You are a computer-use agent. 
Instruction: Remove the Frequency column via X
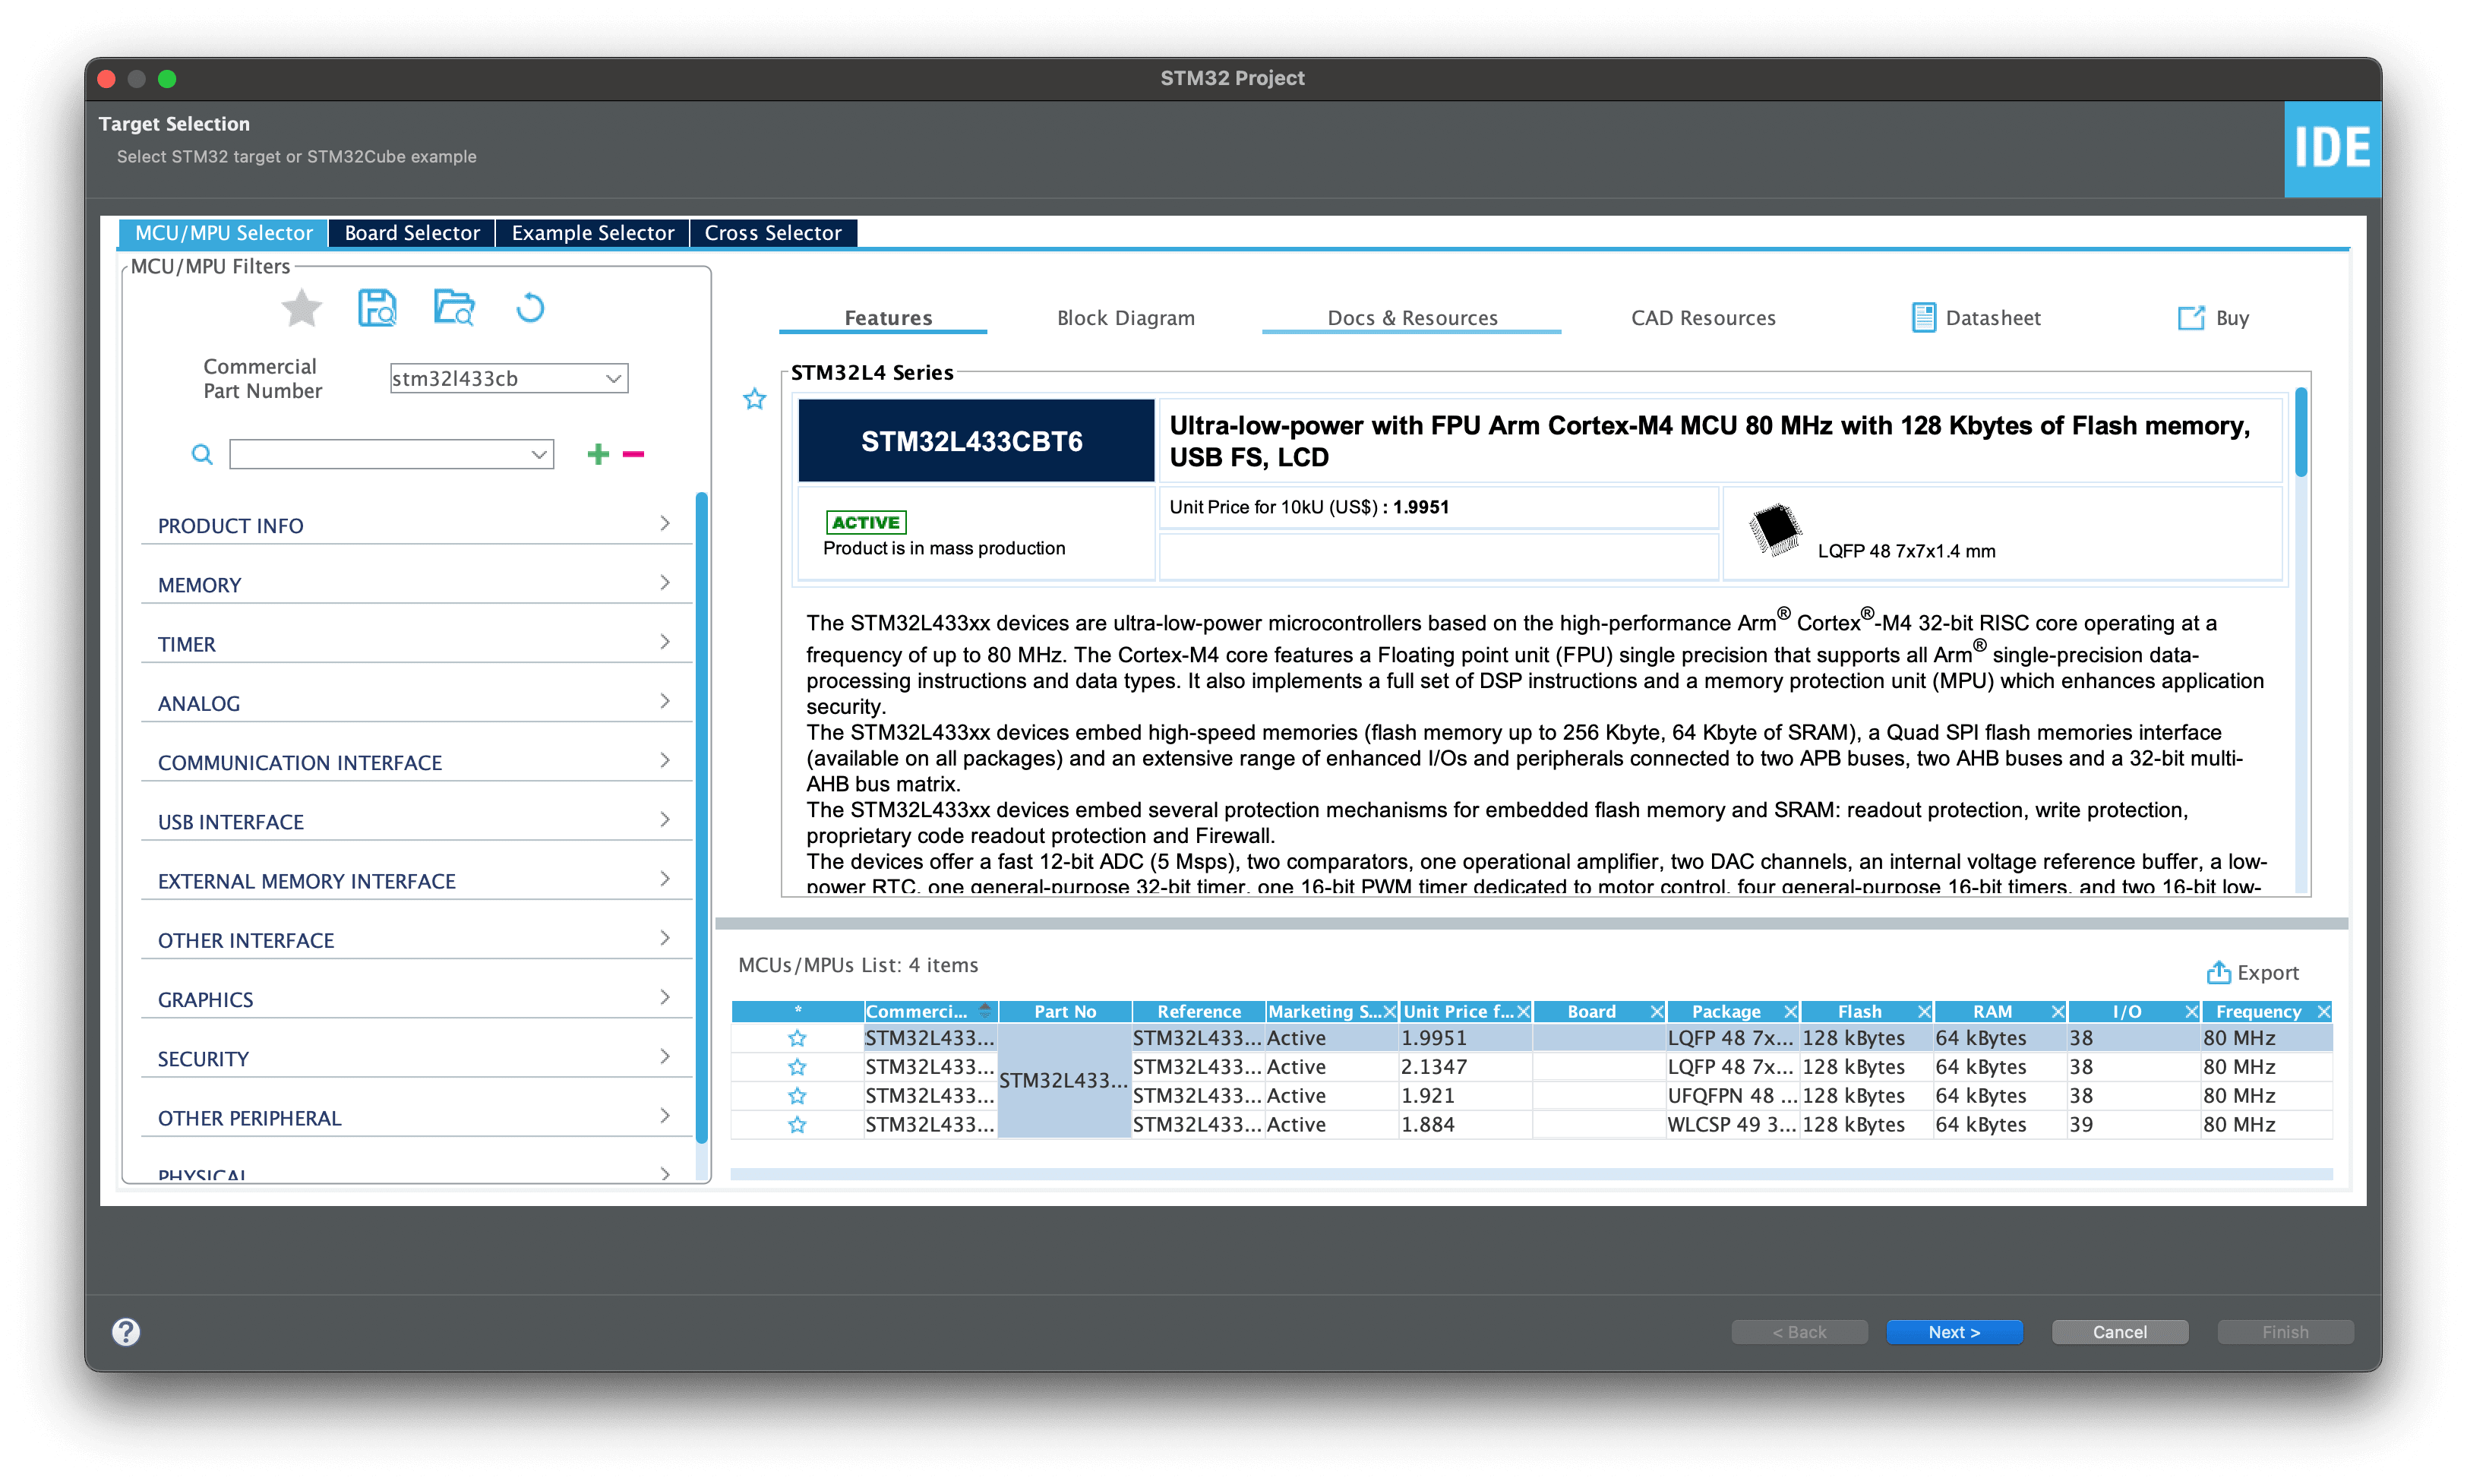(x=2324, y=1012)
